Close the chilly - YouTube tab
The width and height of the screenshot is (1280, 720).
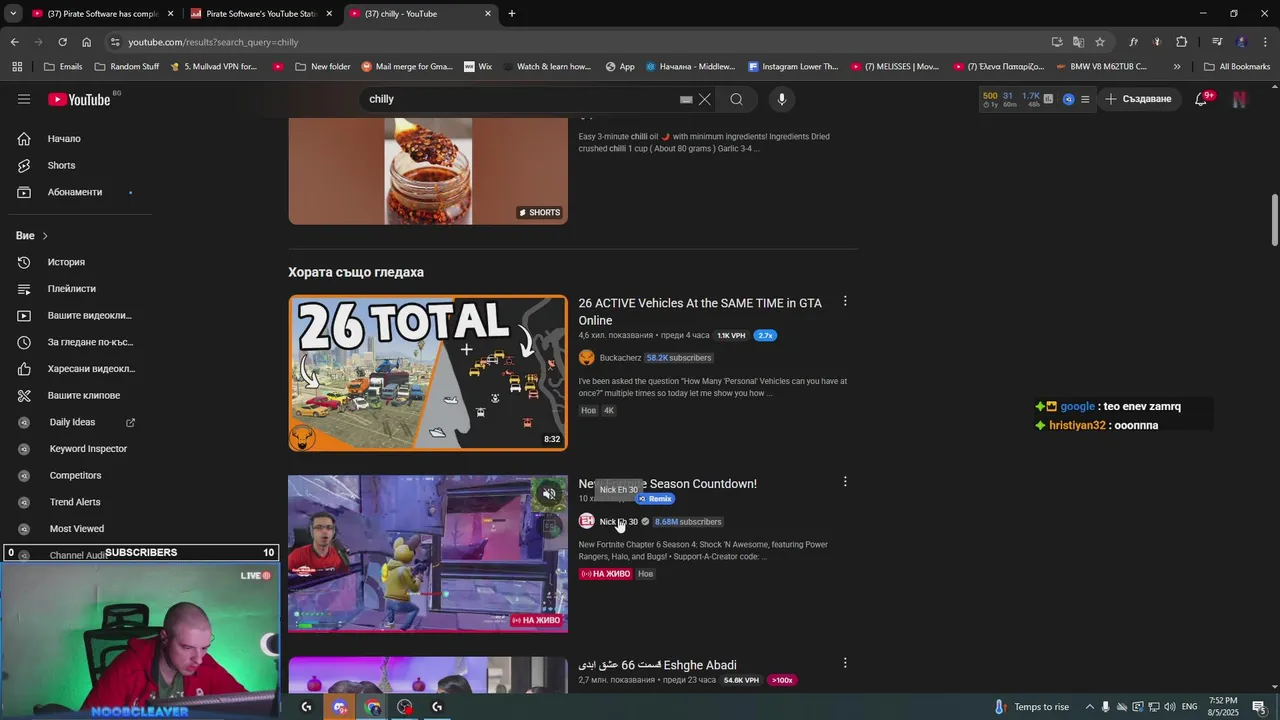(488, 14)
